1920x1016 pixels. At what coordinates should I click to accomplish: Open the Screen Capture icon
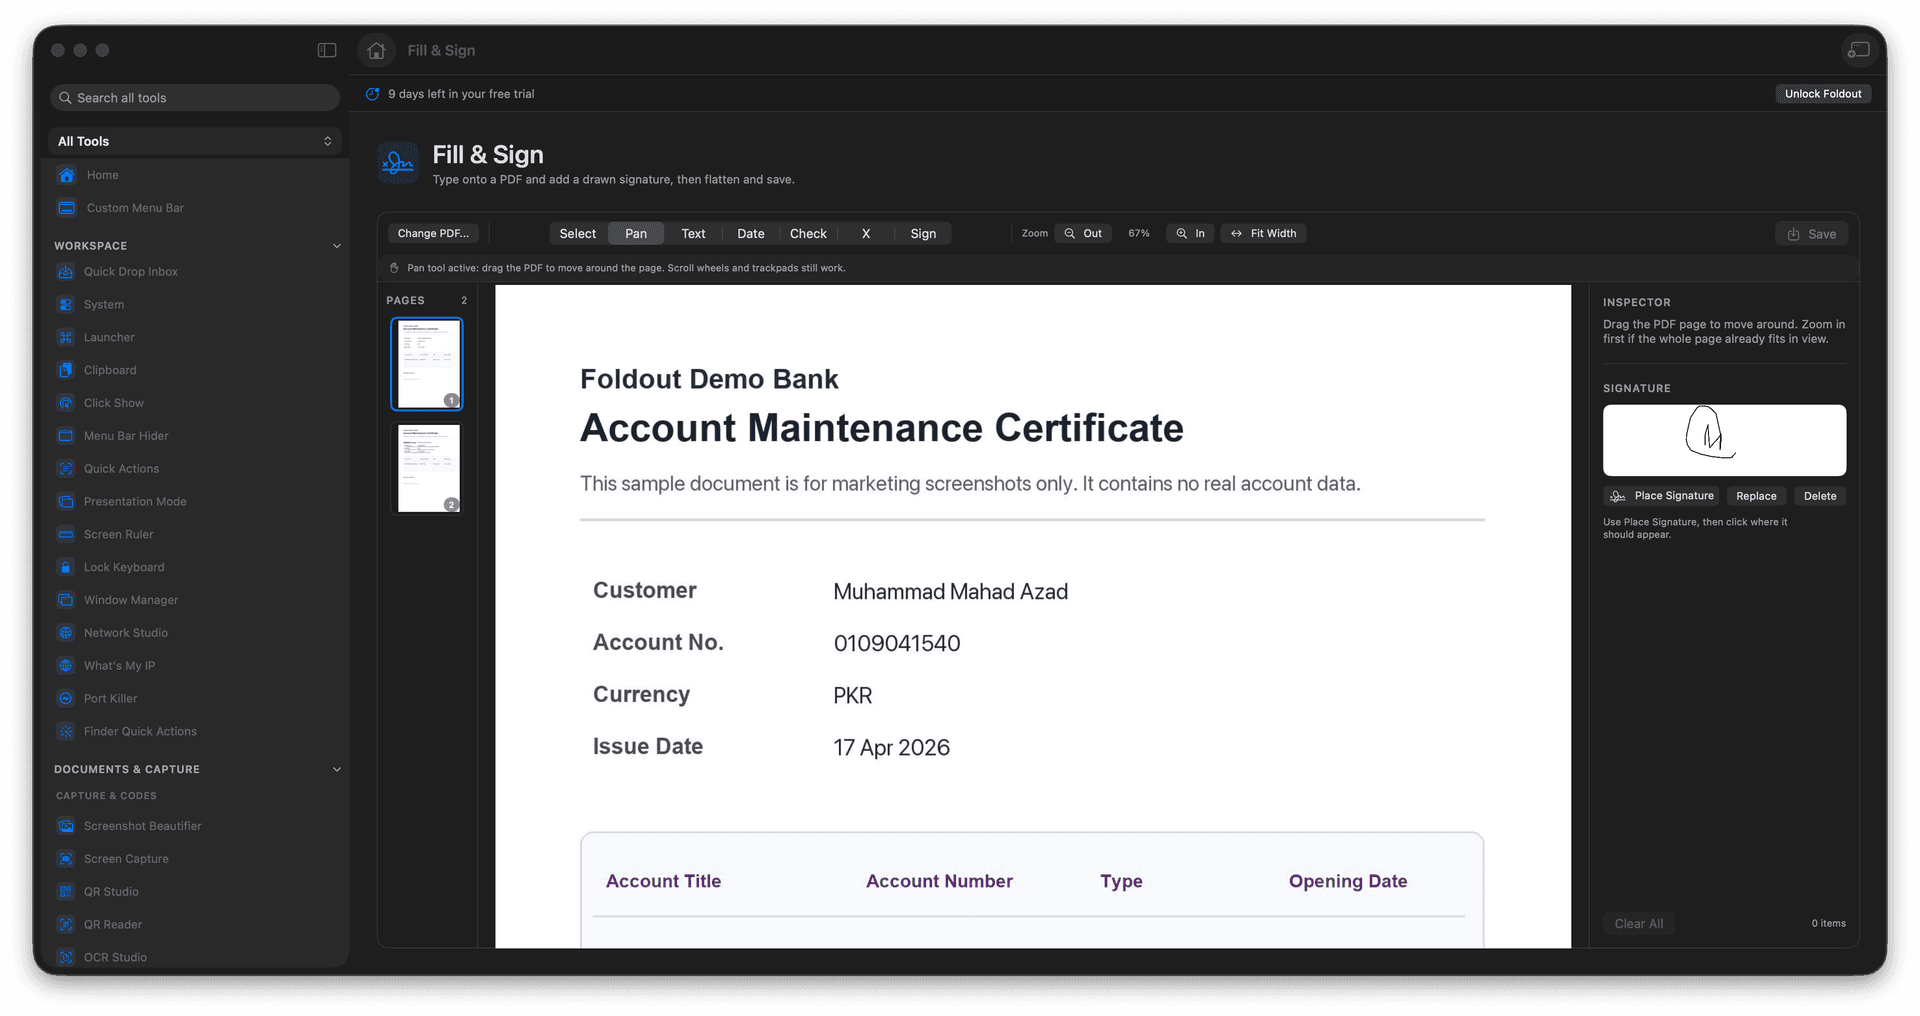tap(65, 859)
